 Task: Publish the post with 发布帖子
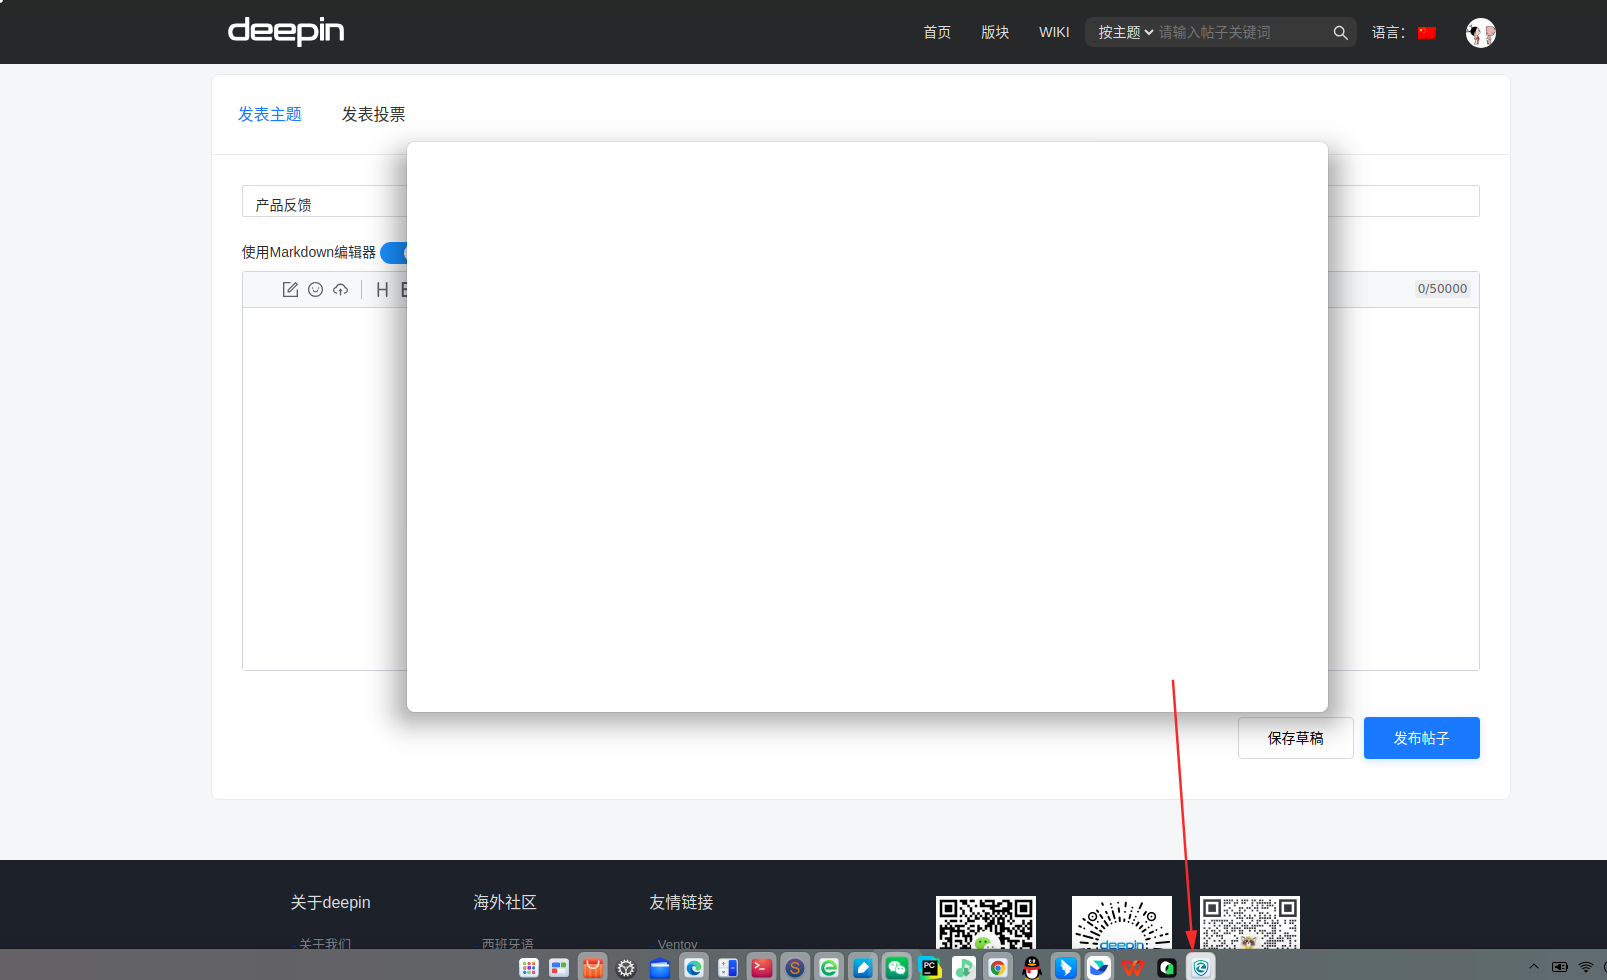(x=1422, y=738)
